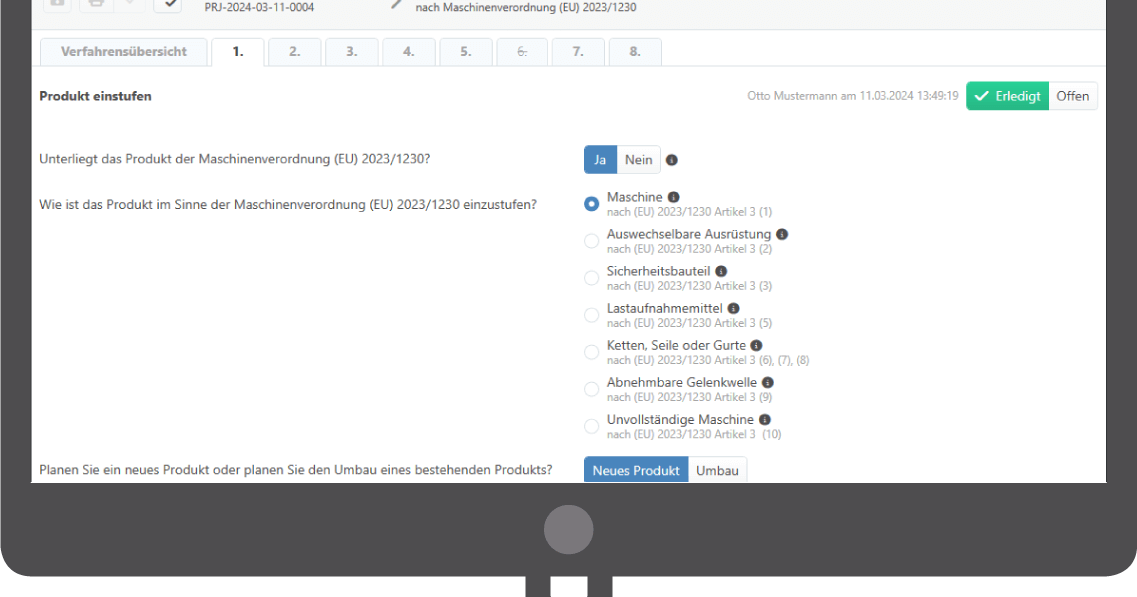
Task: Choose the Abnehmbare Gelenkwelle option
Action: click(591, 388)
